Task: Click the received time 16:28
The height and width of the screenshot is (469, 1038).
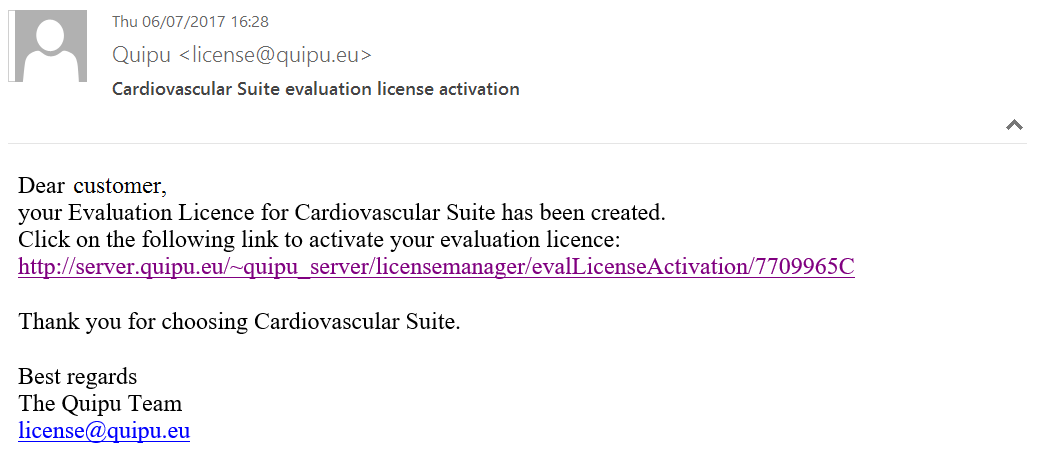Action: coord(251,22)
